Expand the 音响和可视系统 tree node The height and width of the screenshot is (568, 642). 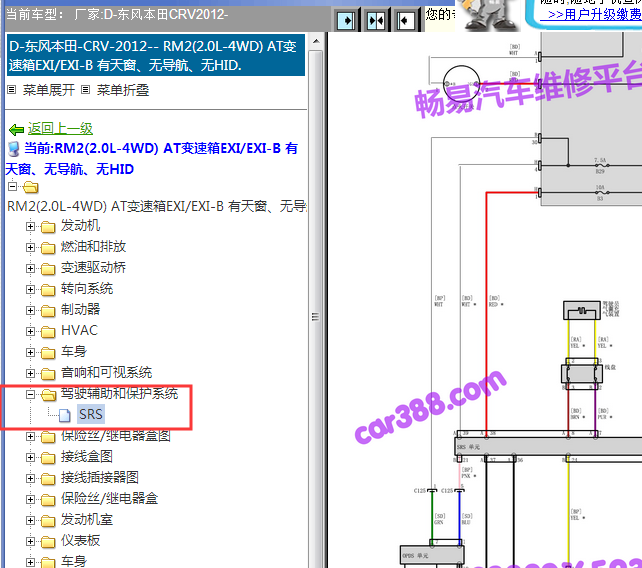point(30,373)
